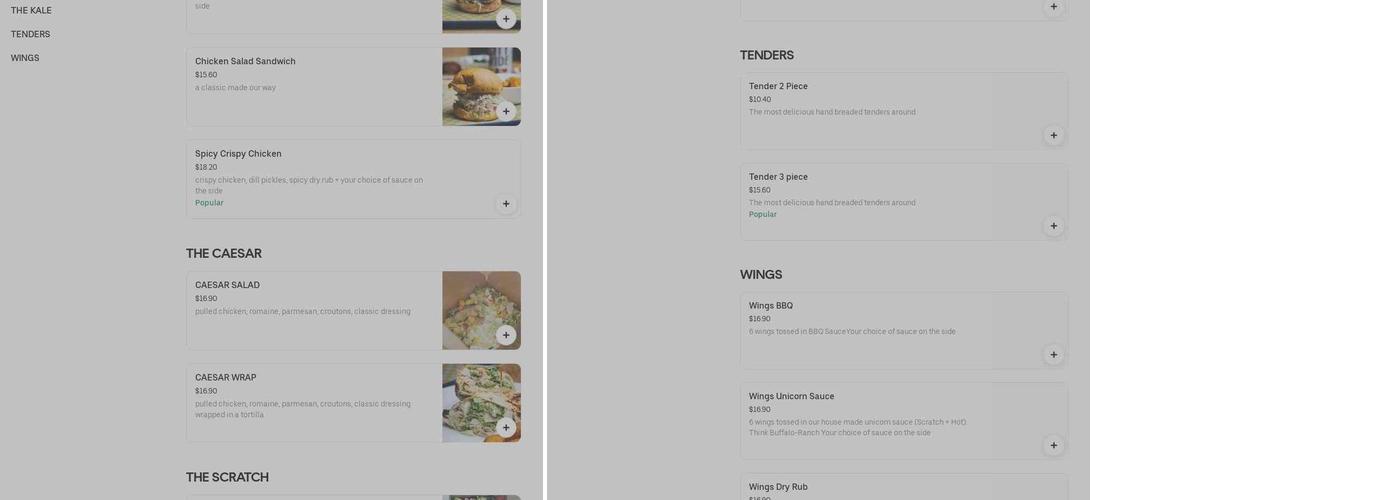Open Spicy Crispy Chicken item title
Viewport: 1400px width, 500px height.
pos(238,154)
